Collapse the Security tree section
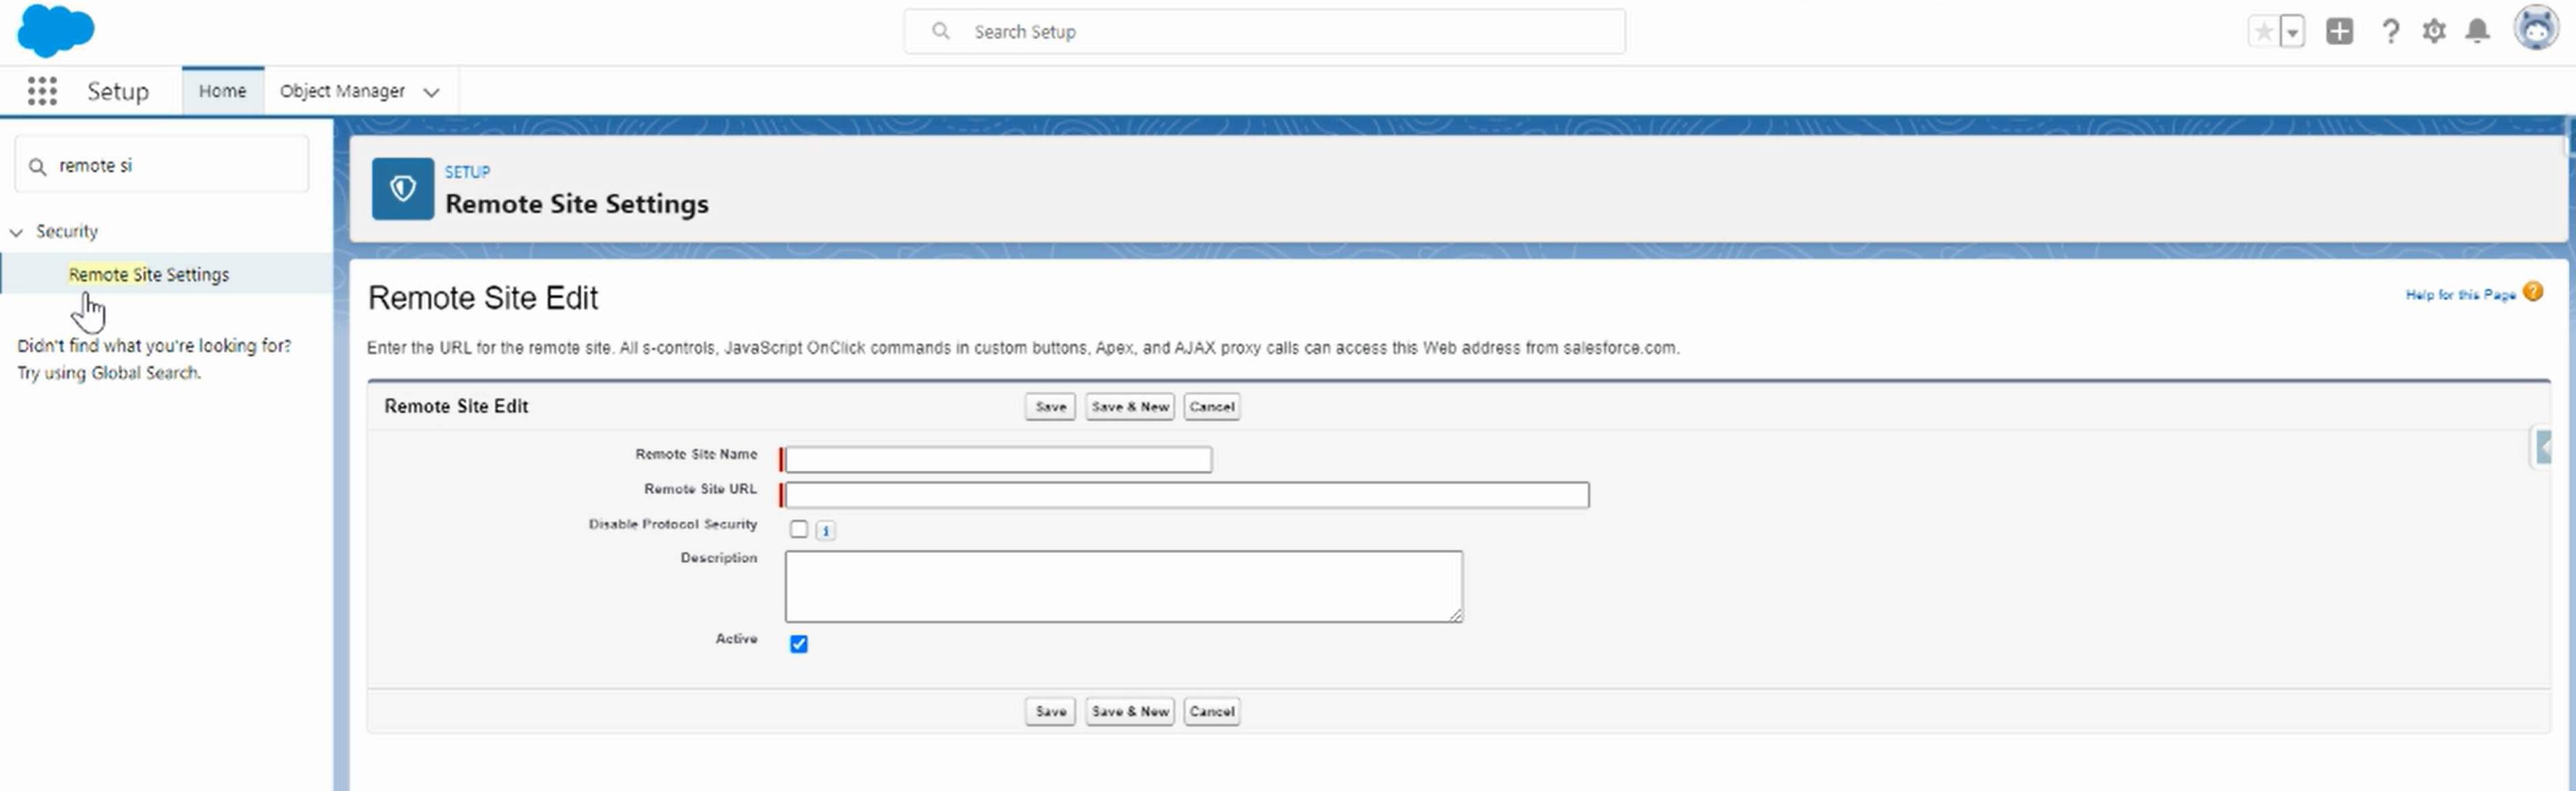The image size is (2576, 791). tap(16, 232)
